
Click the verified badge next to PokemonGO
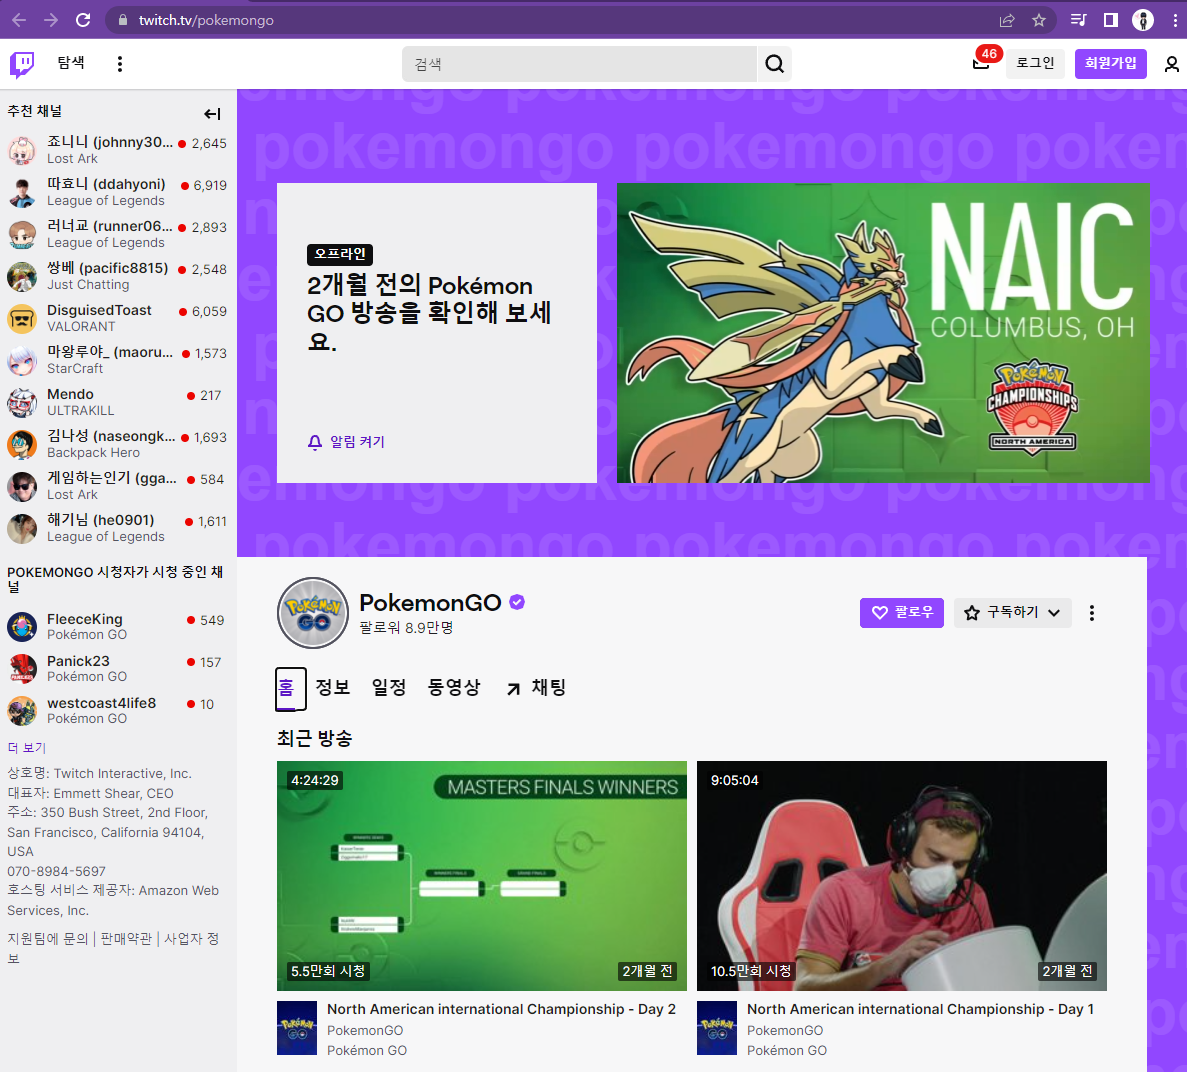(517, 603)
